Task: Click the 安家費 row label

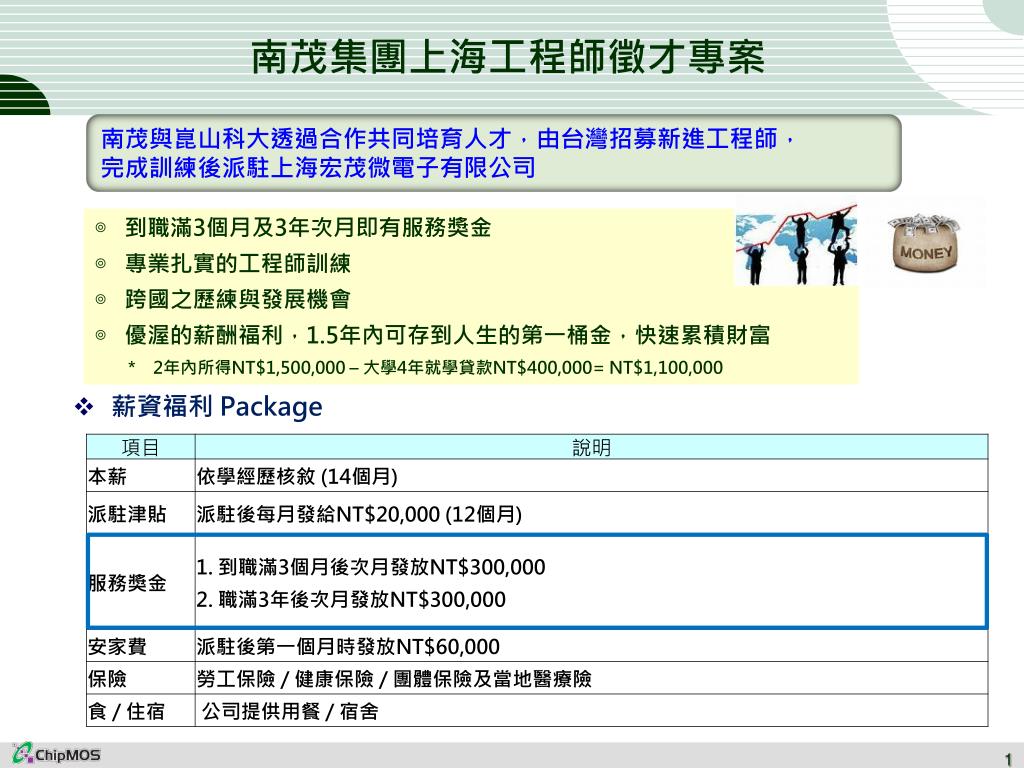Action: [118, 647]
